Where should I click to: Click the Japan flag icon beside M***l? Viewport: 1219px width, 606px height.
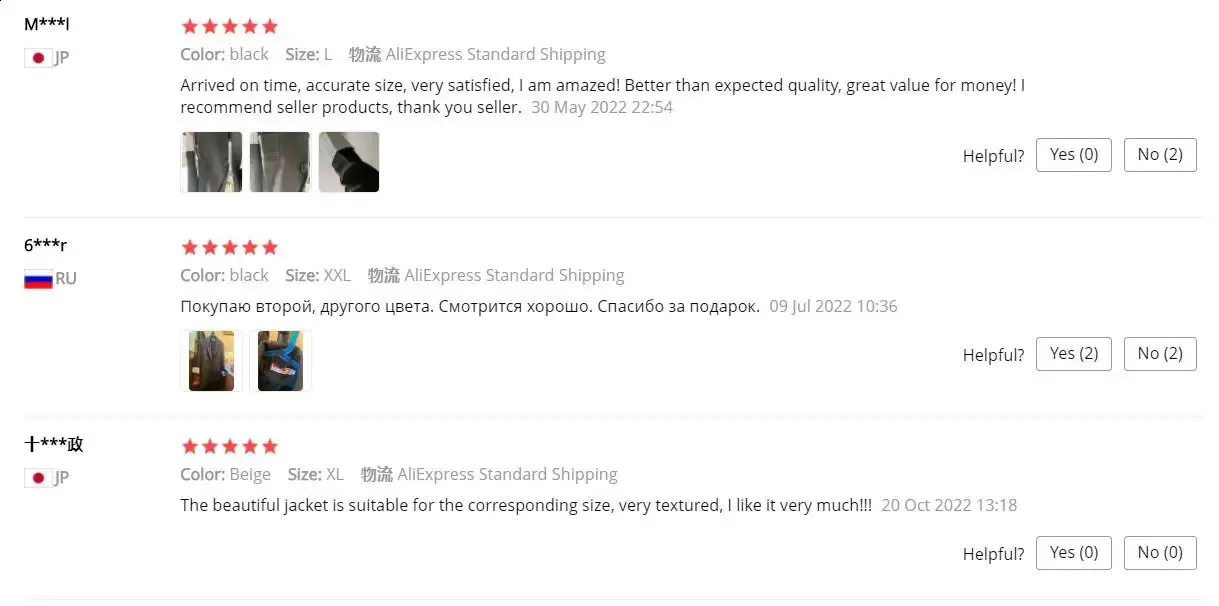pos(38,58)
